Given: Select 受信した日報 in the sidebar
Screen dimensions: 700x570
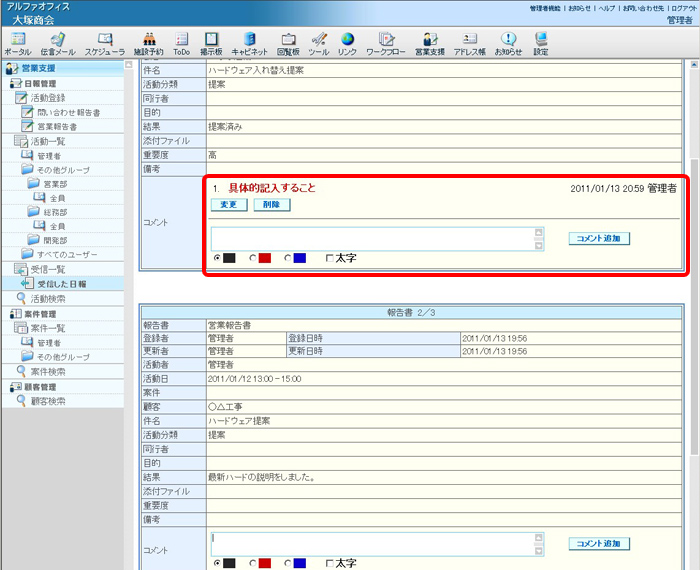Looking at the screenshot, I should click(x=61, y=283).
